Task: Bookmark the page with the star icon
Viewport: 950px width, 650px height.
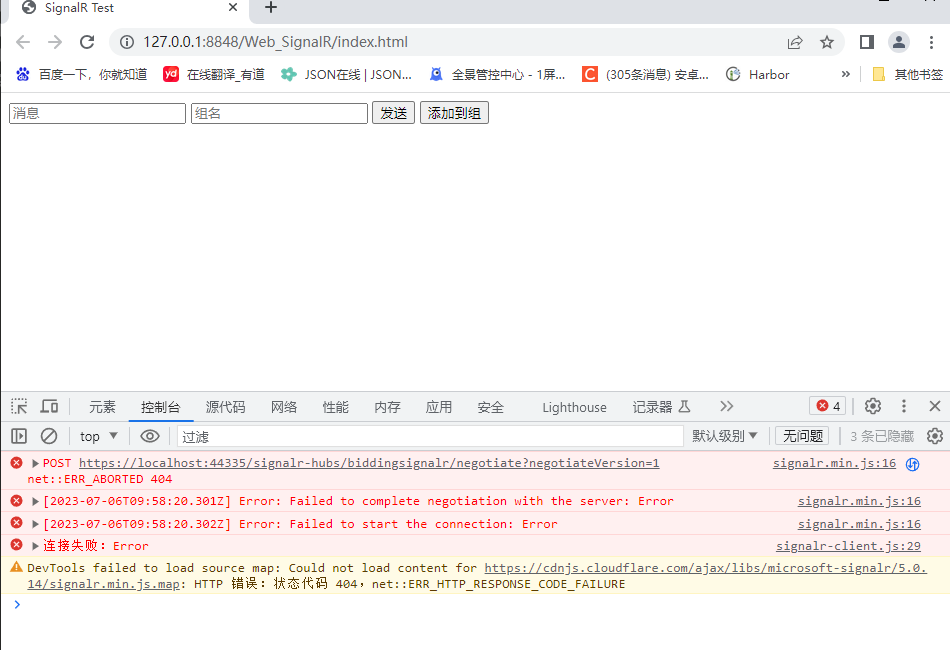Action: (x=827, y=42)
